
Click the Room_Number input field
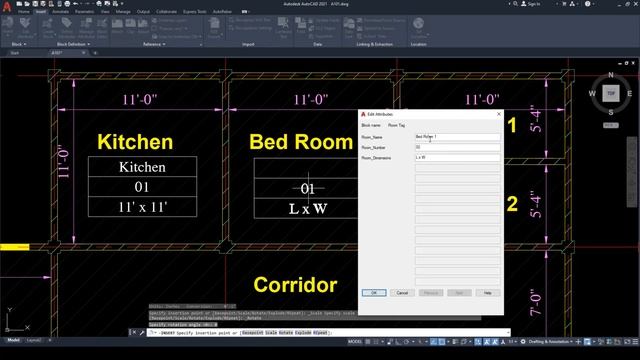click(458, 147)
